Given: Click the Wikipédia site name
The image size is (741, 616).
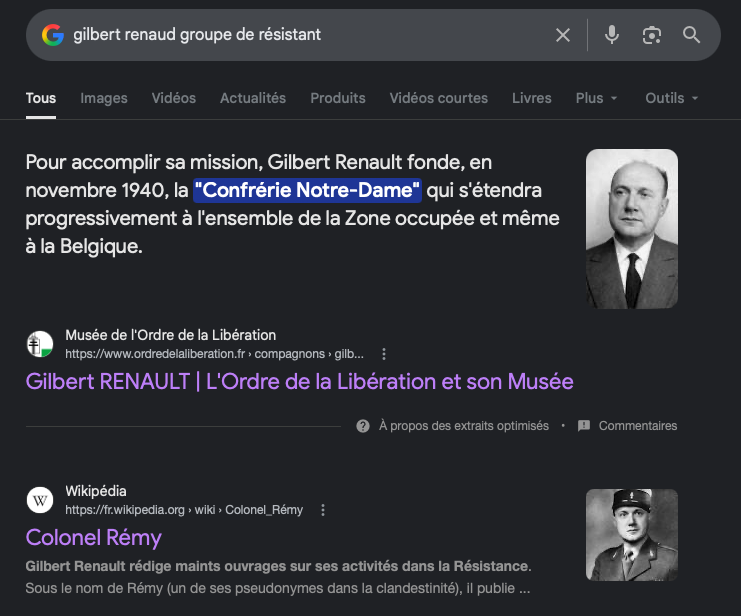Looking at the screenshot, I should [x=96, y=491].
